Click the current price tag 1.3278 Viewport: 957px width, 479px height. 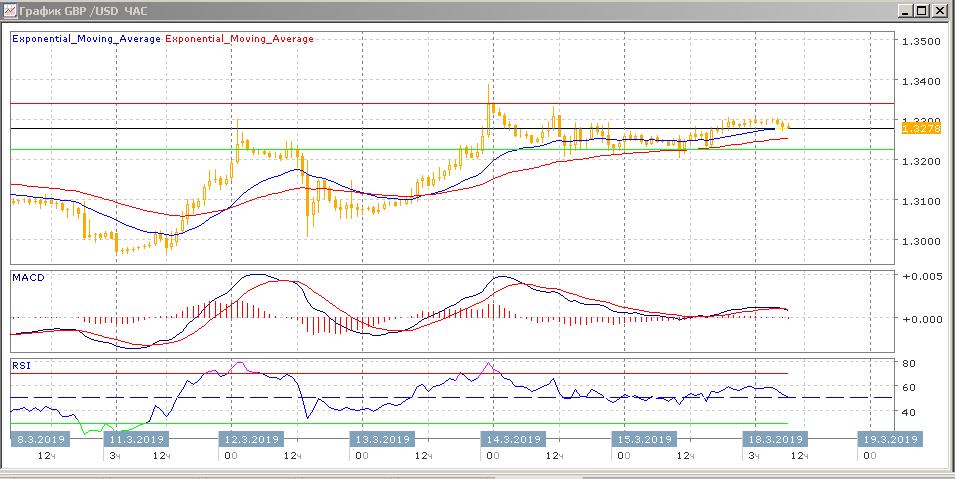click(x=918, y=127)
